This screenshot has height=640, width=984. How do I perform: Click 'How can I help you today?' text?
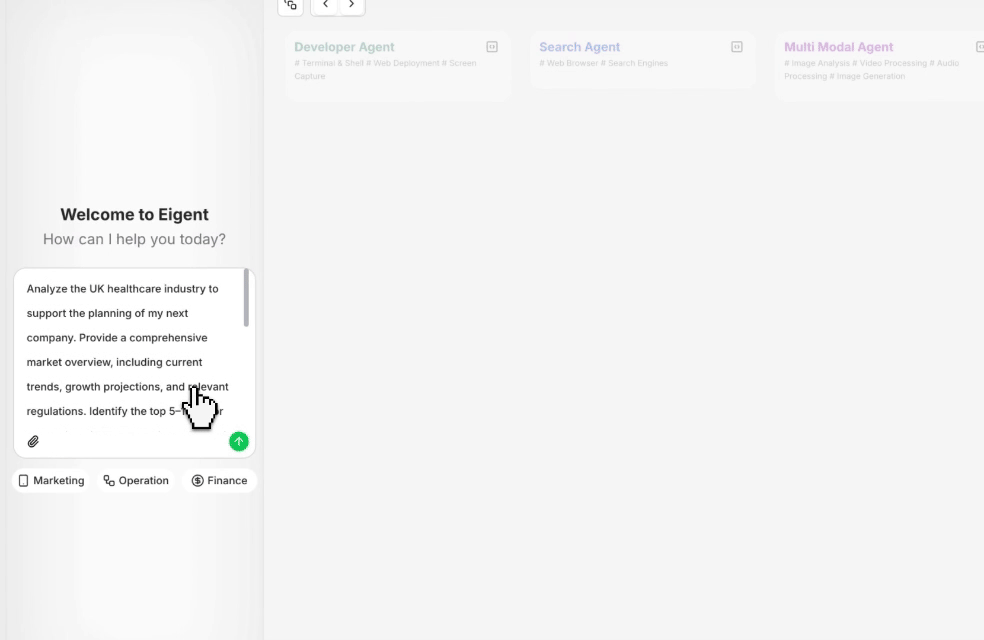[134, 239]
